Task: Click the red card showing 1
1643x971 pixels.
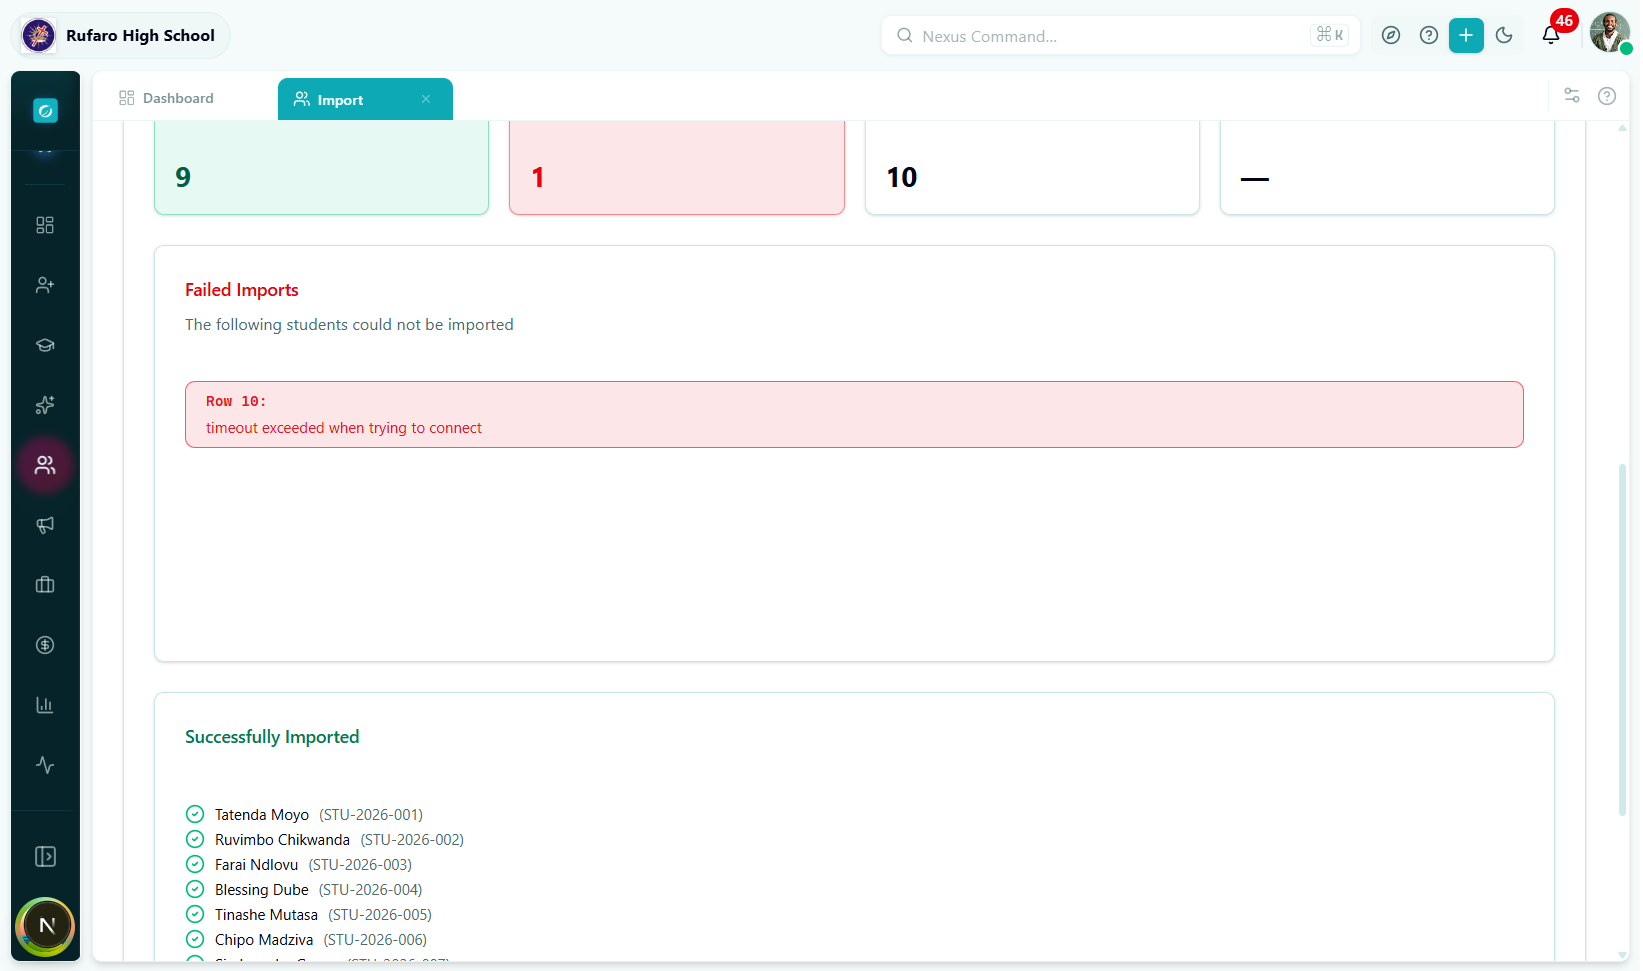Action: [x=677, y=167]
